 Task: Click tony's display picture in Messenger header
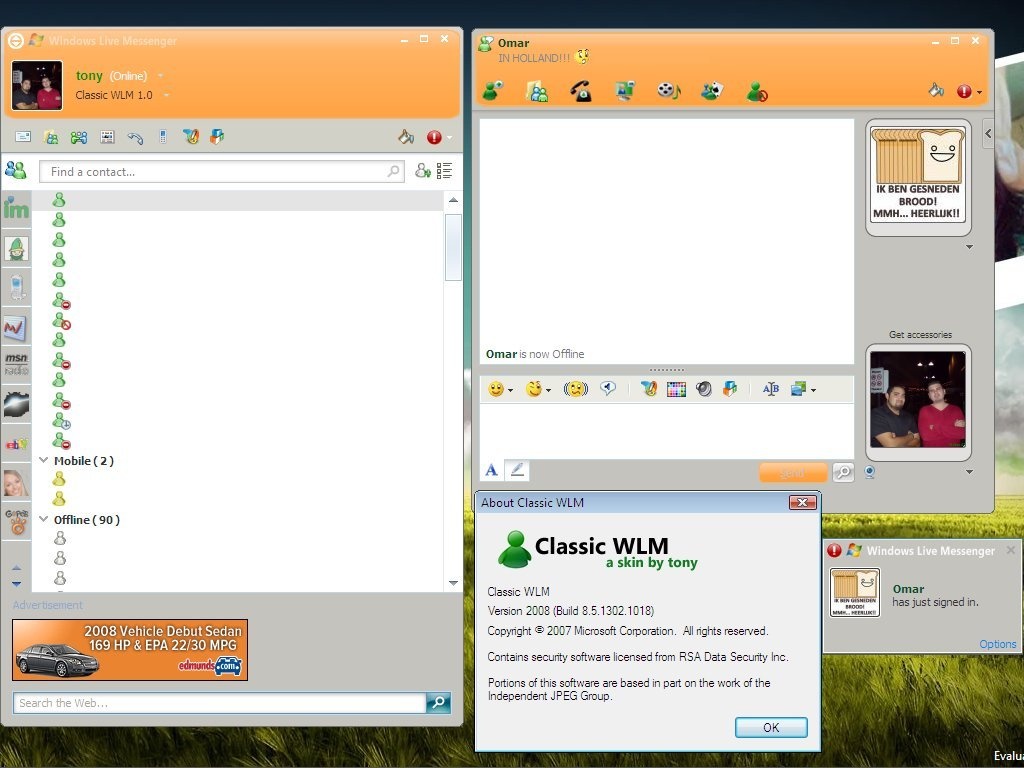pyautogui.click(x=37, y=86)
